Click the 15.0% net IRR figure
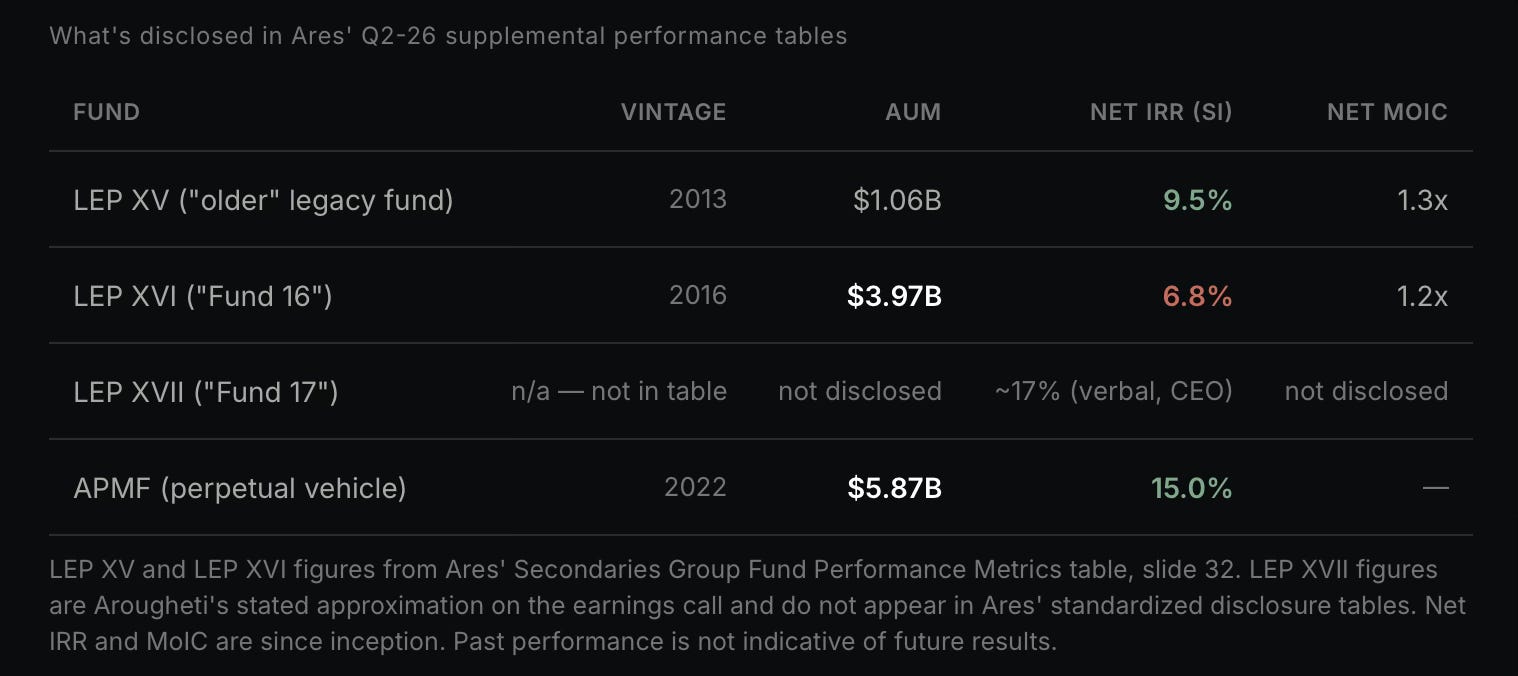The width and height of the screenshot is (1518, 676). (1192, 489)
